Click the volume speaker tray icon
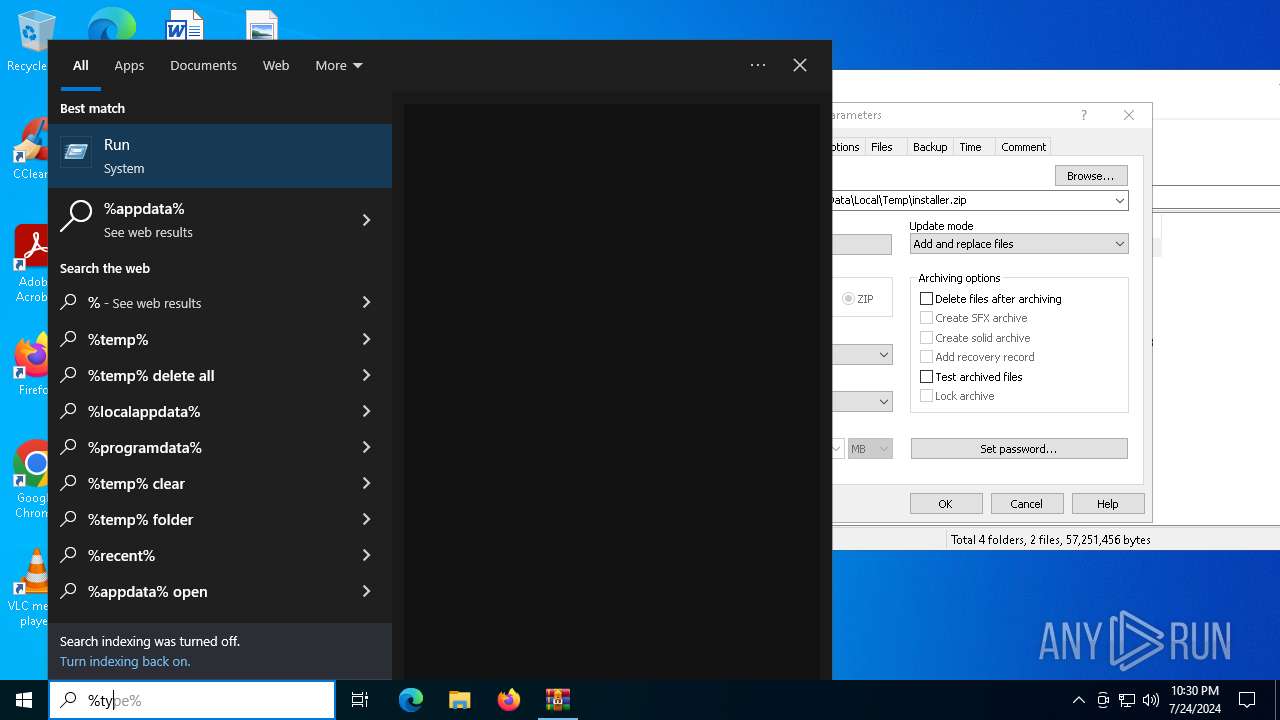 pos(1151,700)
